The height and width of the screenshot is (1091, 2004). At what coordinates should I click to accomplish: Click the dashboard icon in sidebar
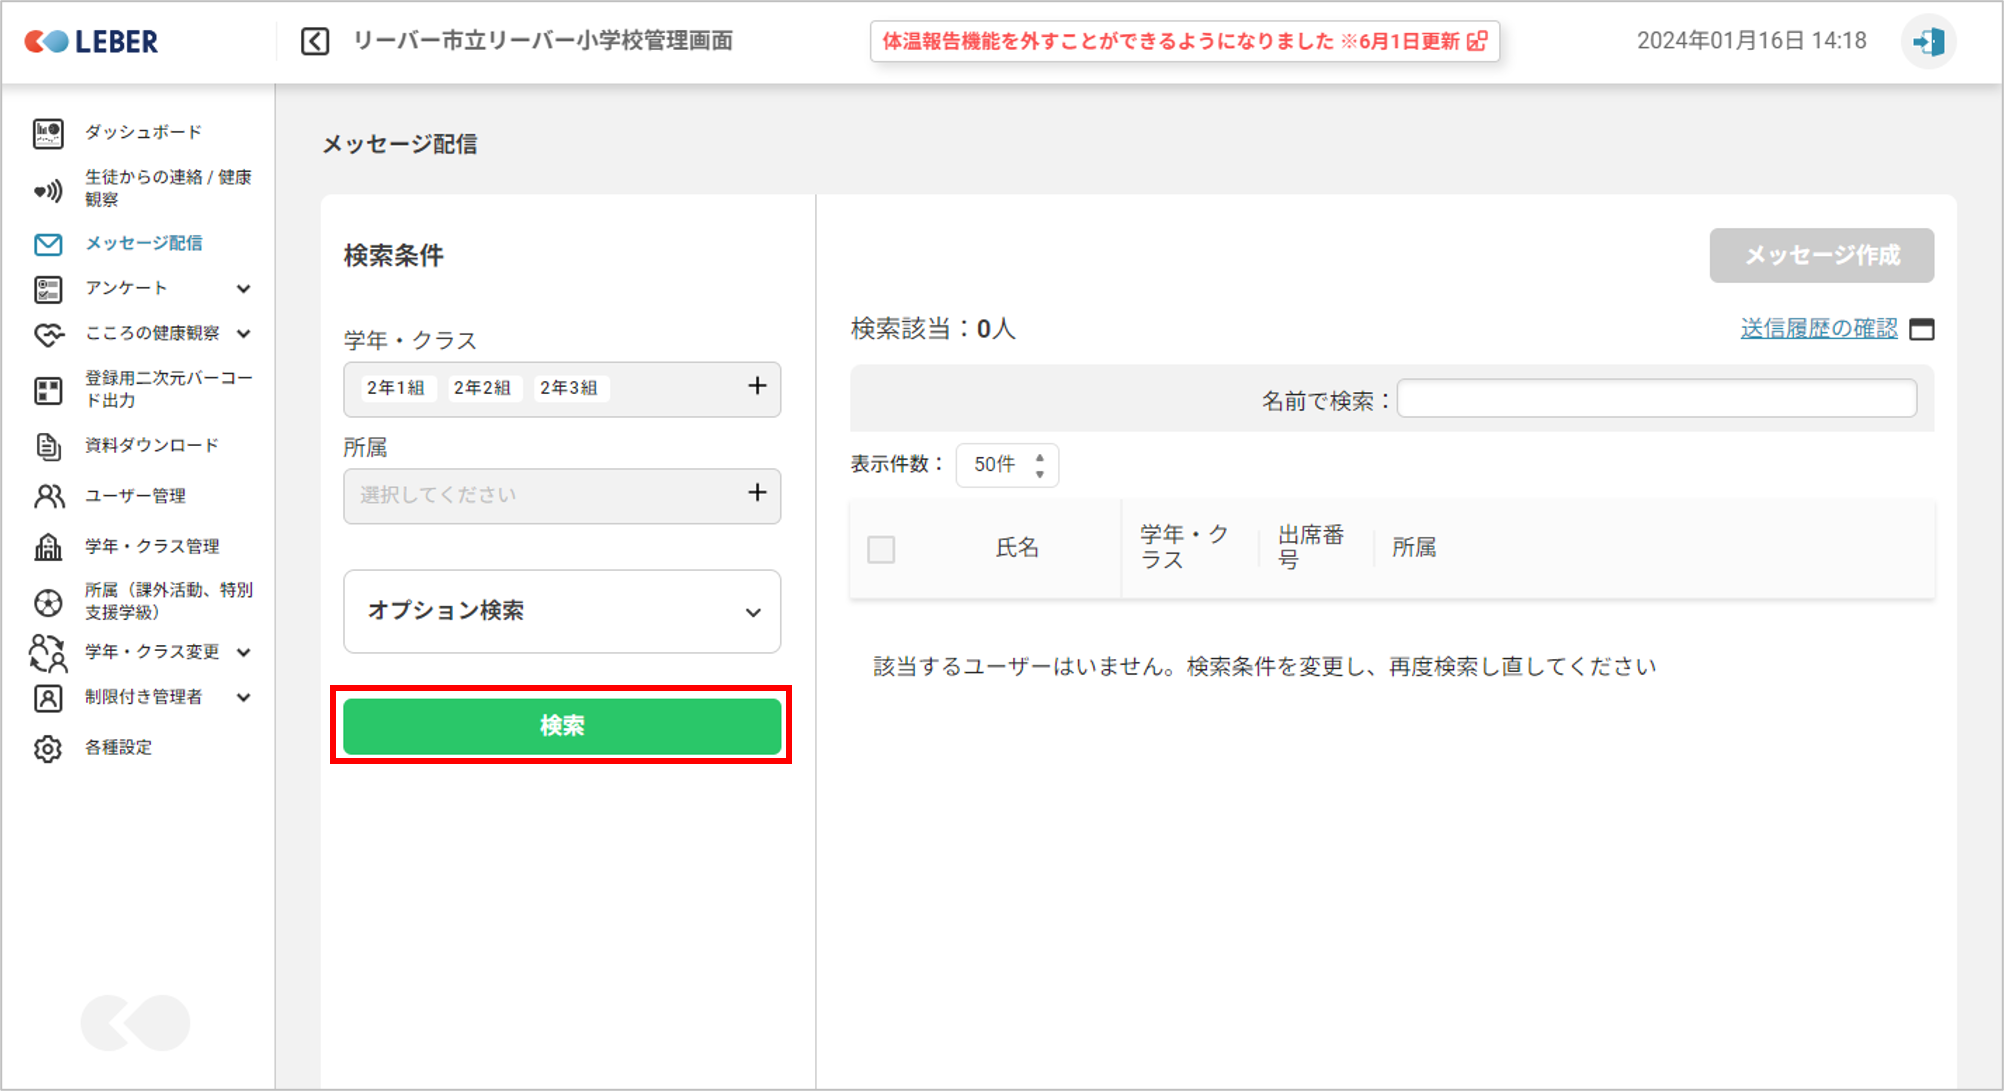pyautogui.click(x=47, y=133)
